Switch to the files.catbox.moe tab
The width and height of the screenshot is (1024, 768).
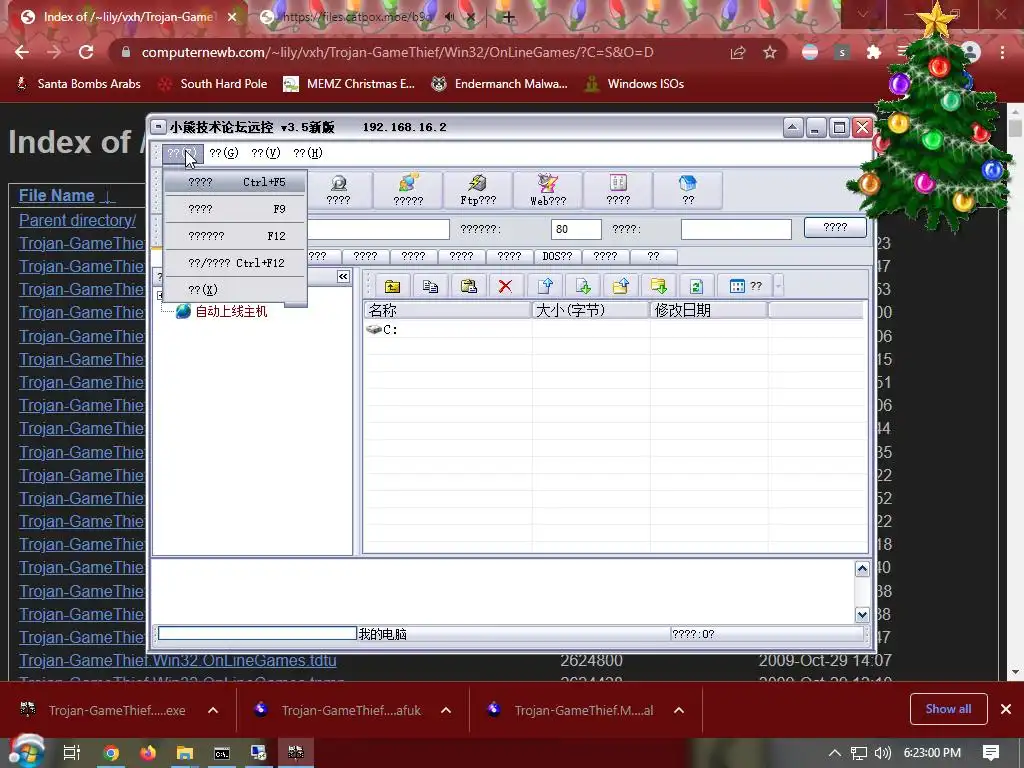click(358, 17)
